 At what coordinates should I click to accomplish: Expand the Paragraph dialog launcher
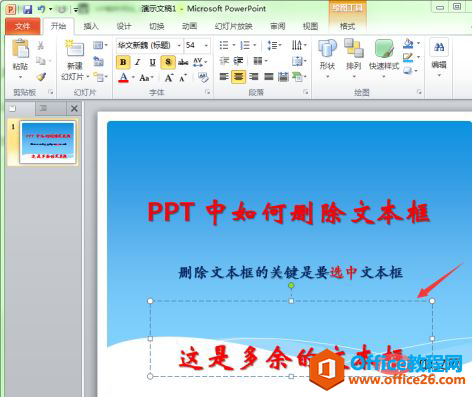pyautogui.click(x=306, y=92)
